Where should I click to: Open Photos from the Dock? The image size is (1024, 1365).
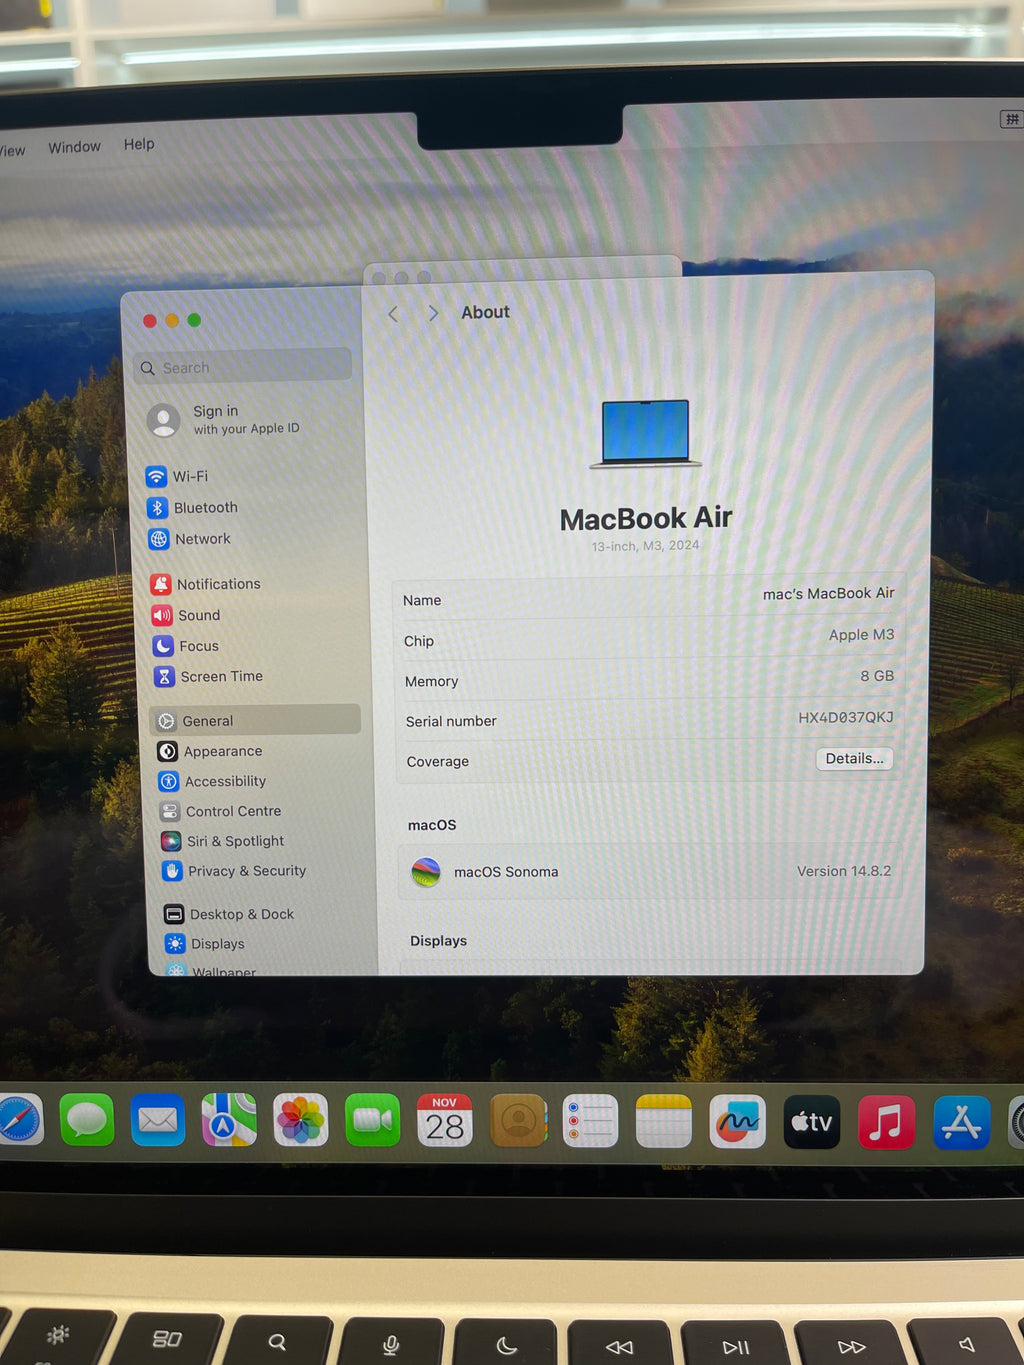[x=301, y=1120]
